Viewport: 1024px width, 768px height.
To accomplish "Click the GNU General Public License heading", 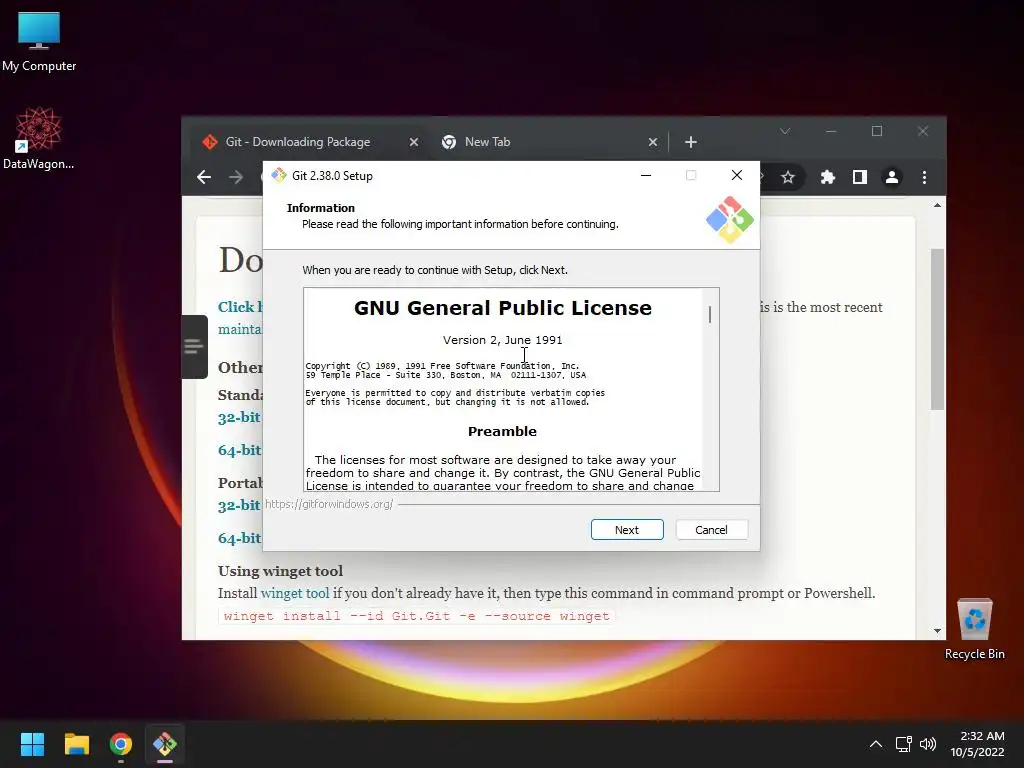I will coord(503,308).
